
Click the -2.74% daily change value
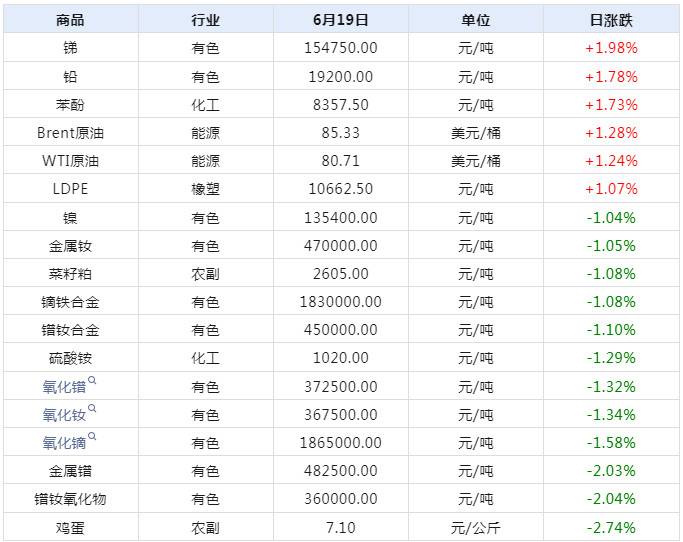tap(611, 527)
